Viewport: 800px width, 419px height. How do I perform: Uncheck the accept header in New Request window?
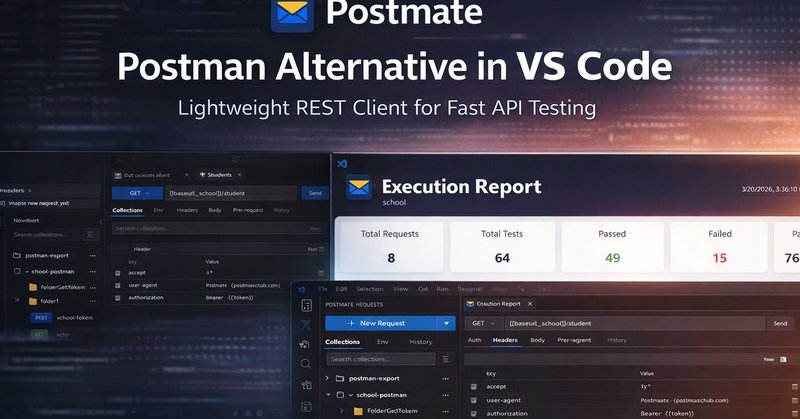474,387
